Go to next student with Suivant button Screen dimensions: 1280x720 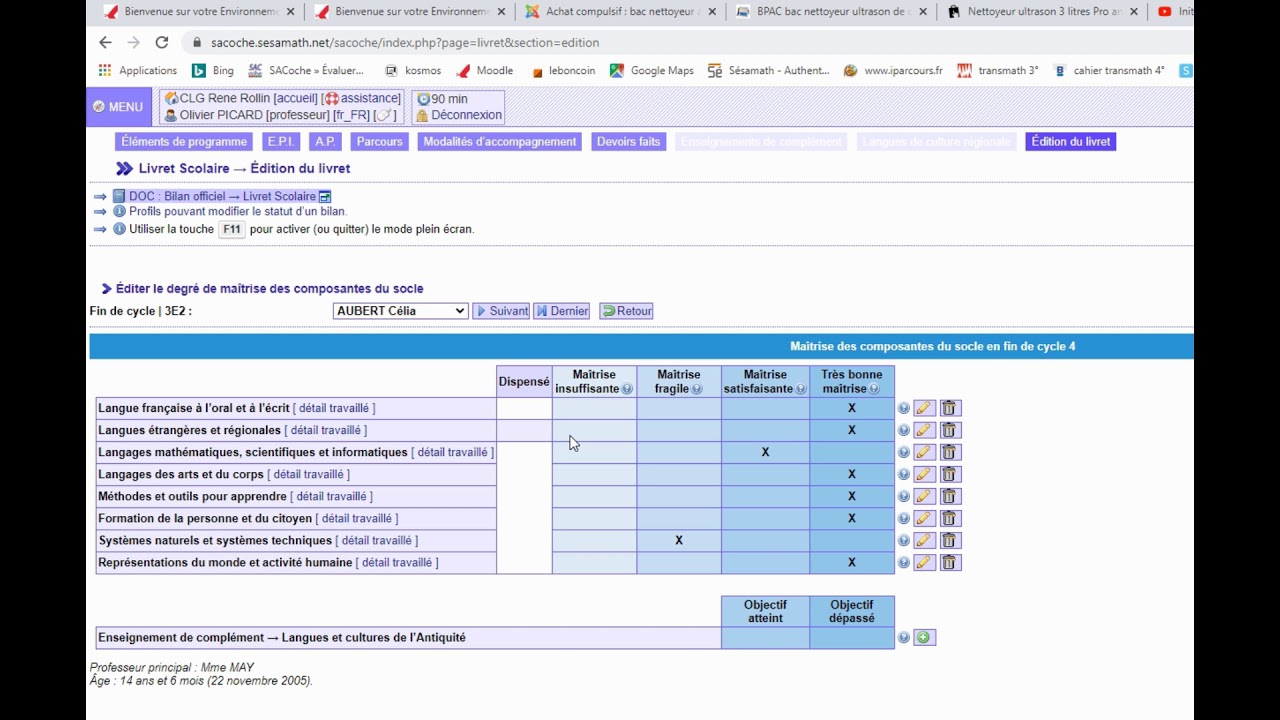501,311
